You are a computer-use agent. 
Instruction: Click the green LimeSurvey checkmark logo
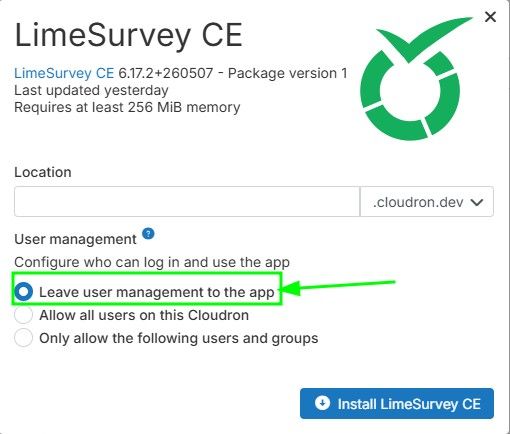(x=416, y=79)
